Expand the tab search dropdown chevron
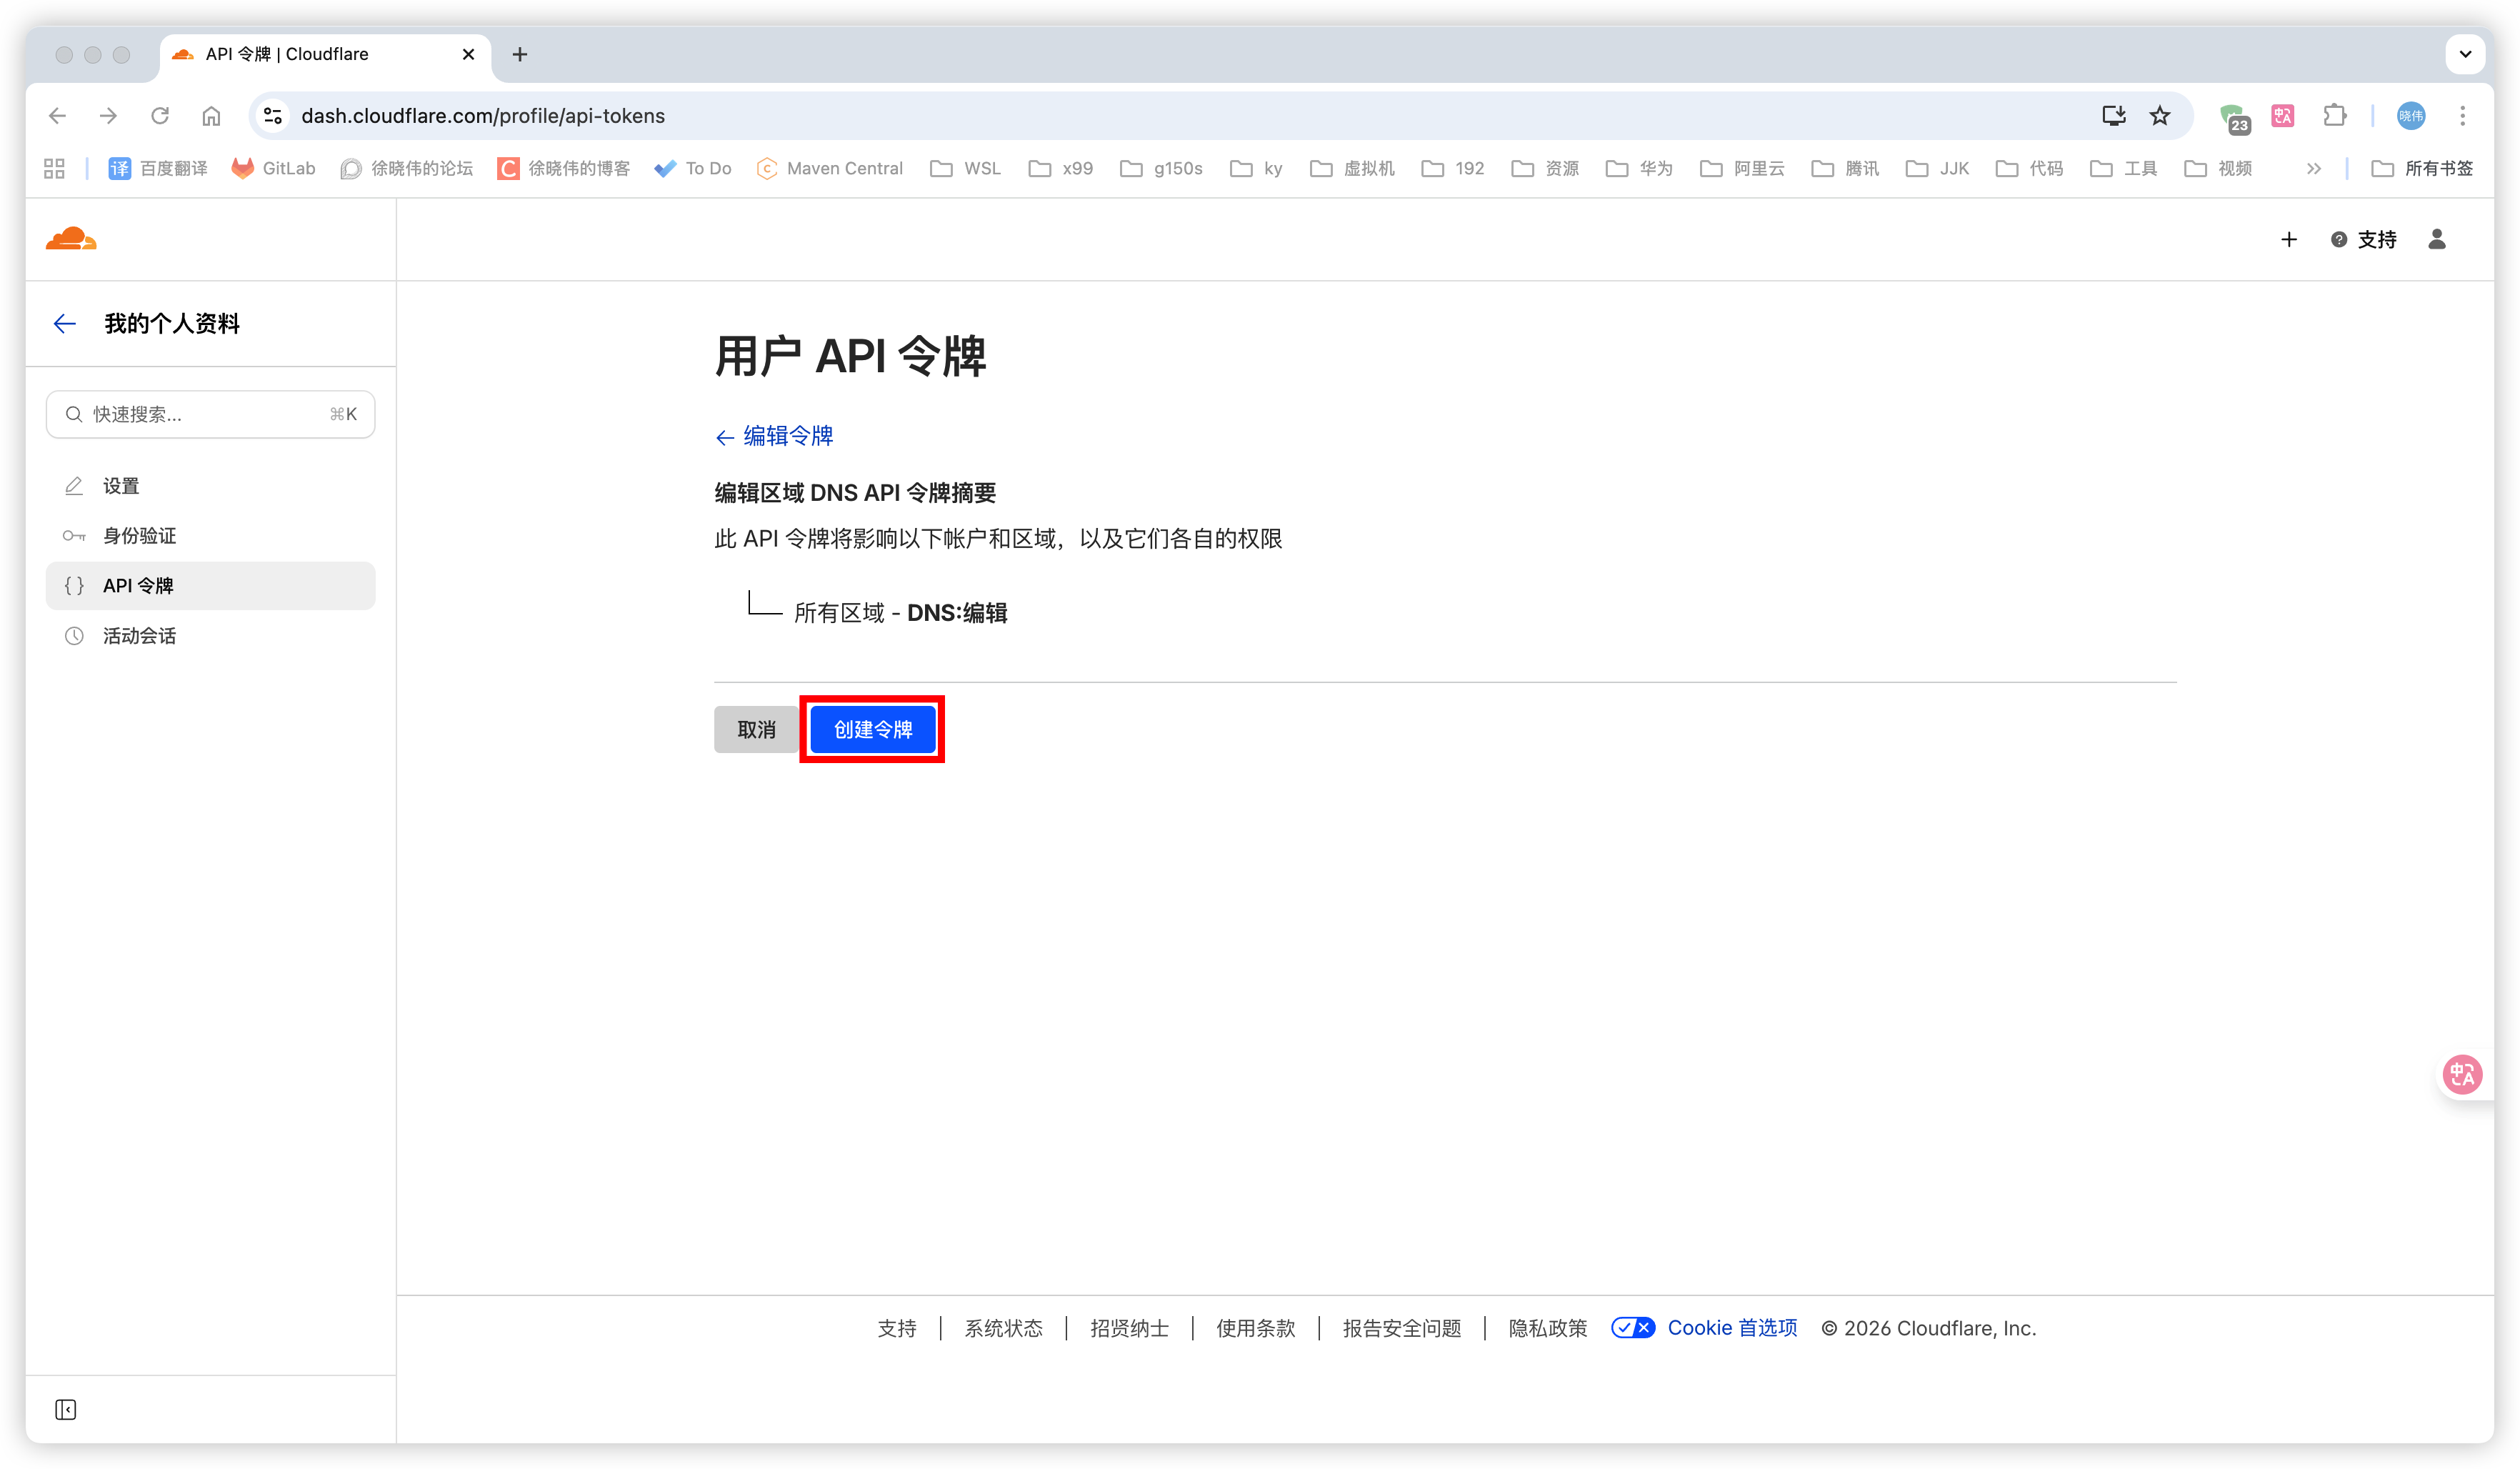Image resolution: width=2520 pixels, height=1469 pixels. pyautogui.click(x=2465, y=54)
